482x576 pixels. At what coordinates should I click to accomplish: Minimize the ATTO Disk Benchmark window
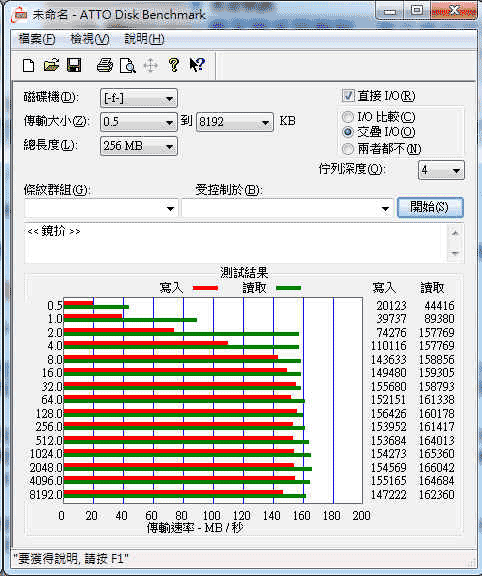tap(389, 11)
